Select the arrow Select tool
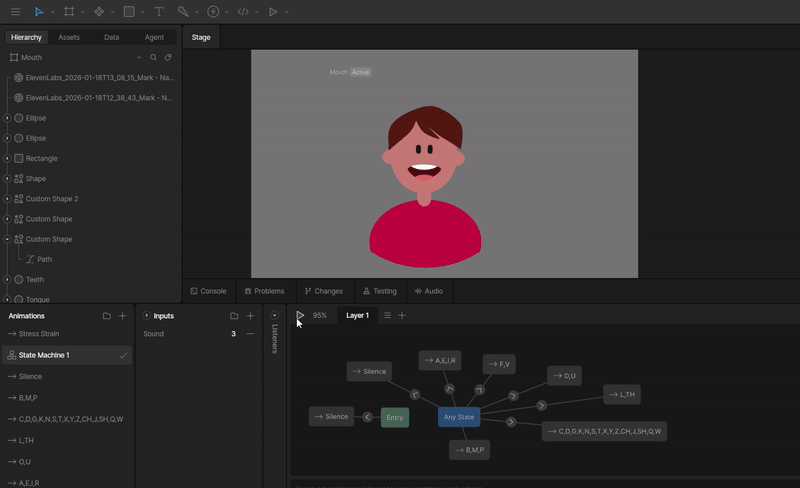The width and height of the screenshot is (800, 488). 39,12
